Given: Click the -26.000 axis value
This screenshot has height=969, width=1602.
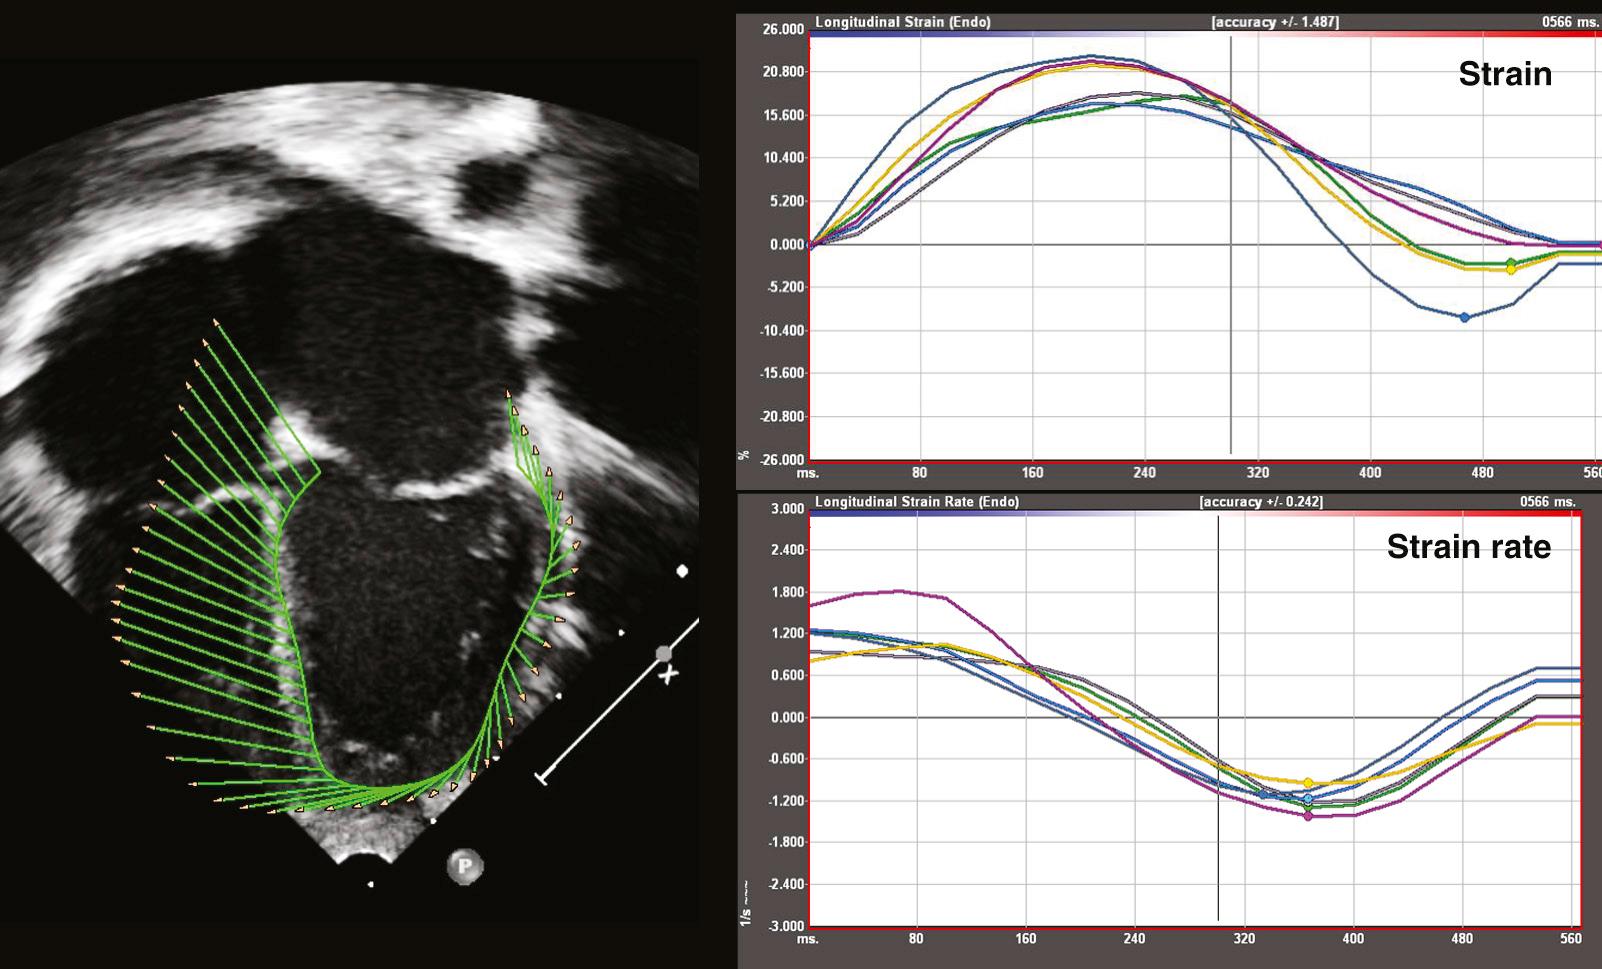Looking at the screenshot, I should click(782, 460).
